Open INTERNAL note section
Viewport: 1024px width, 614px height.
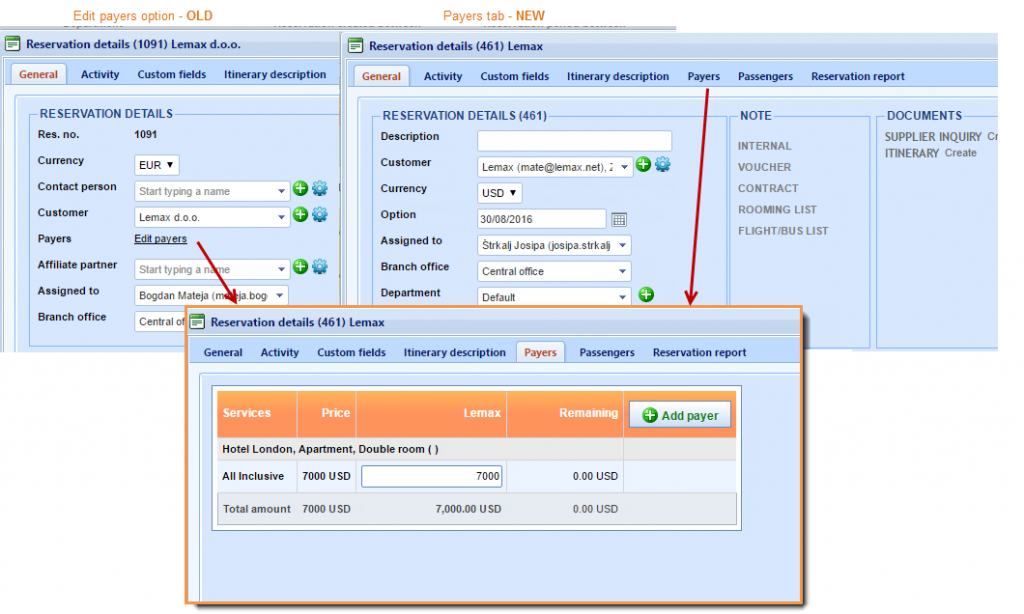click(764, 146)
